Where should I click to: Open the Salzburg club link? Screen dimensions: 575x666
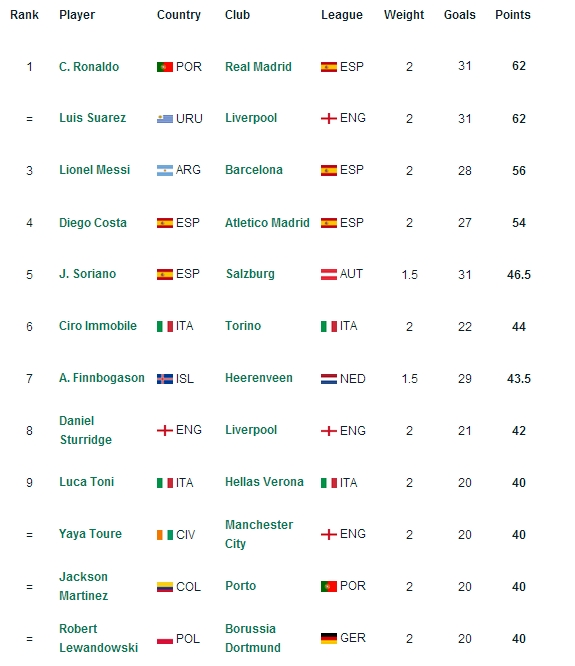pos(250,274)
